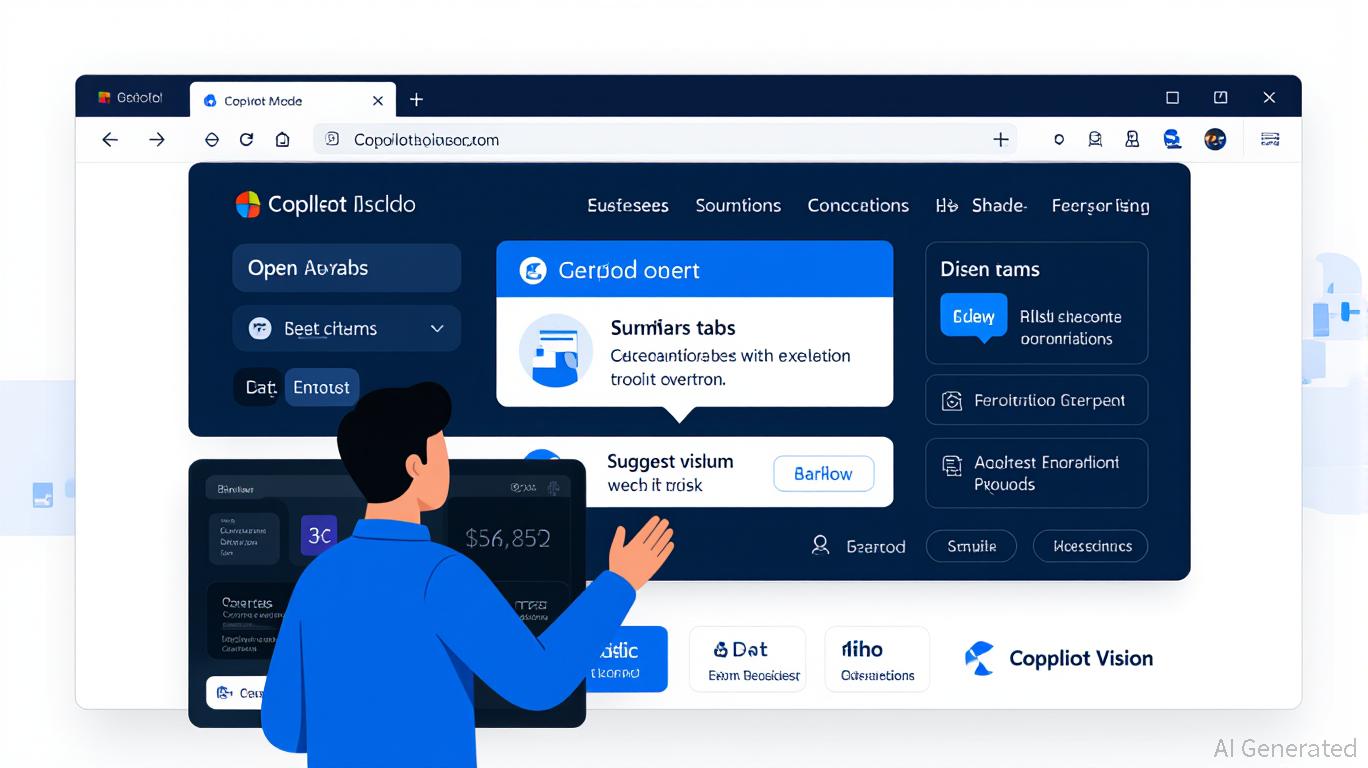Click the home icon in toolbar
The height and width of the screenshot is (768, 1368).
283,140
